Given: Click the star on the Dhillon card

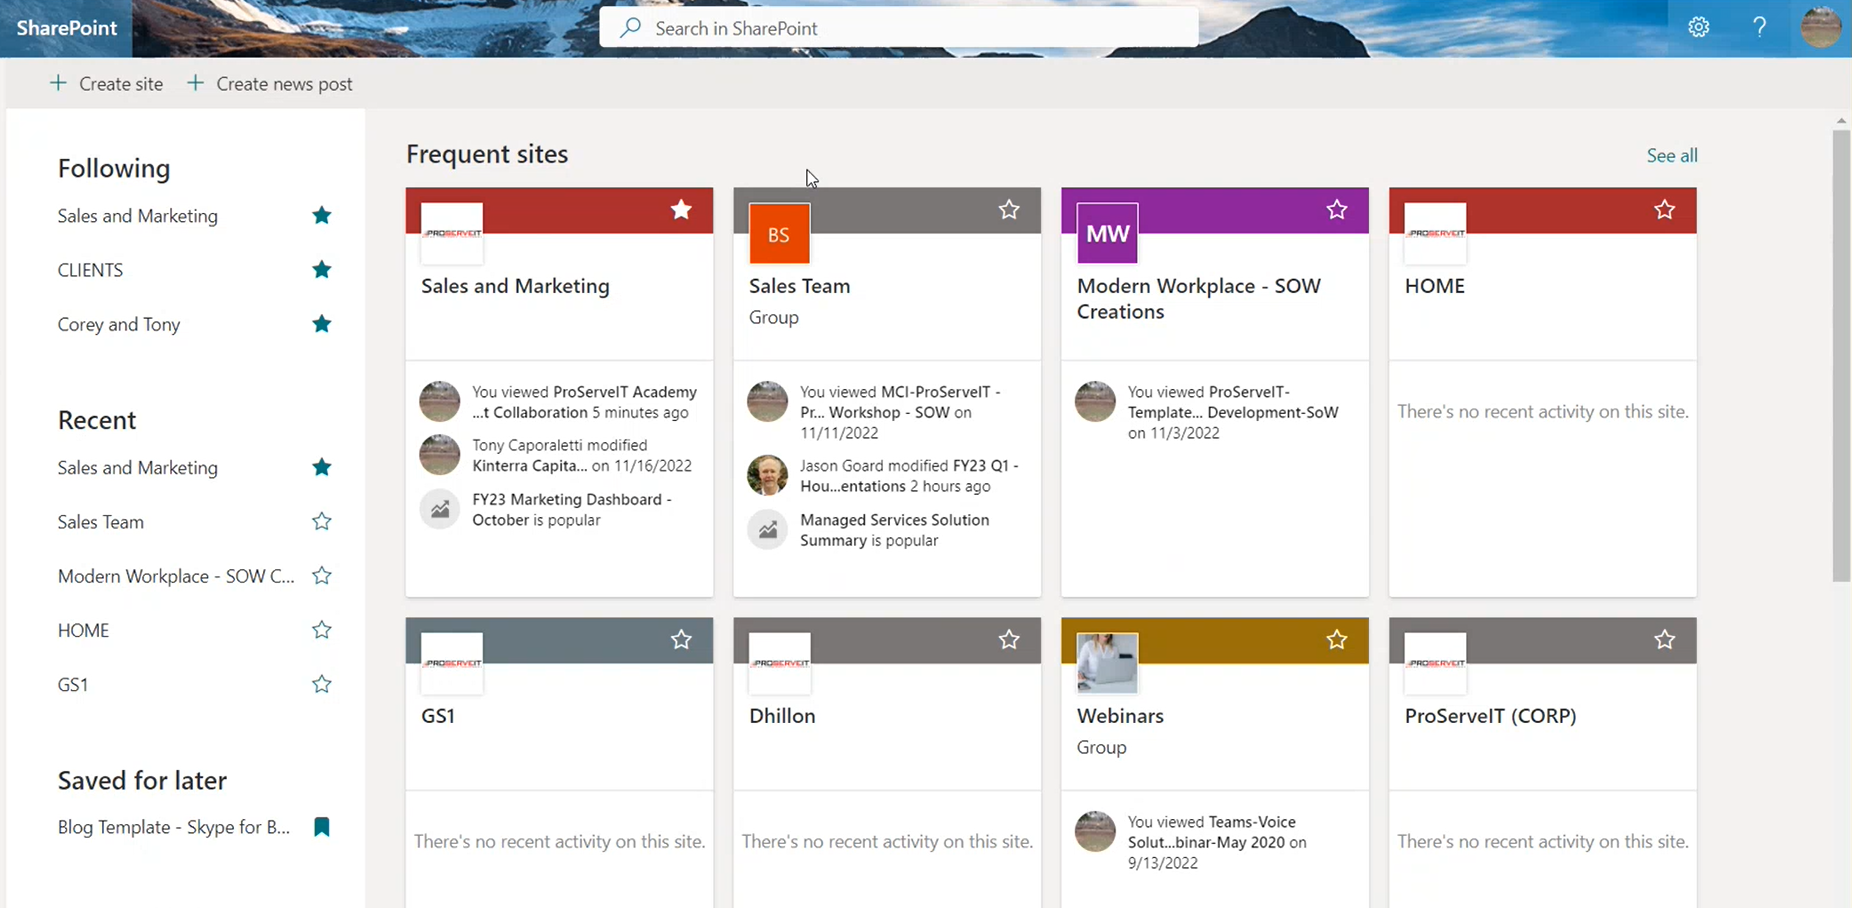Looking at the screenshot, I should pyautogui.click(x=1009, y=639).
